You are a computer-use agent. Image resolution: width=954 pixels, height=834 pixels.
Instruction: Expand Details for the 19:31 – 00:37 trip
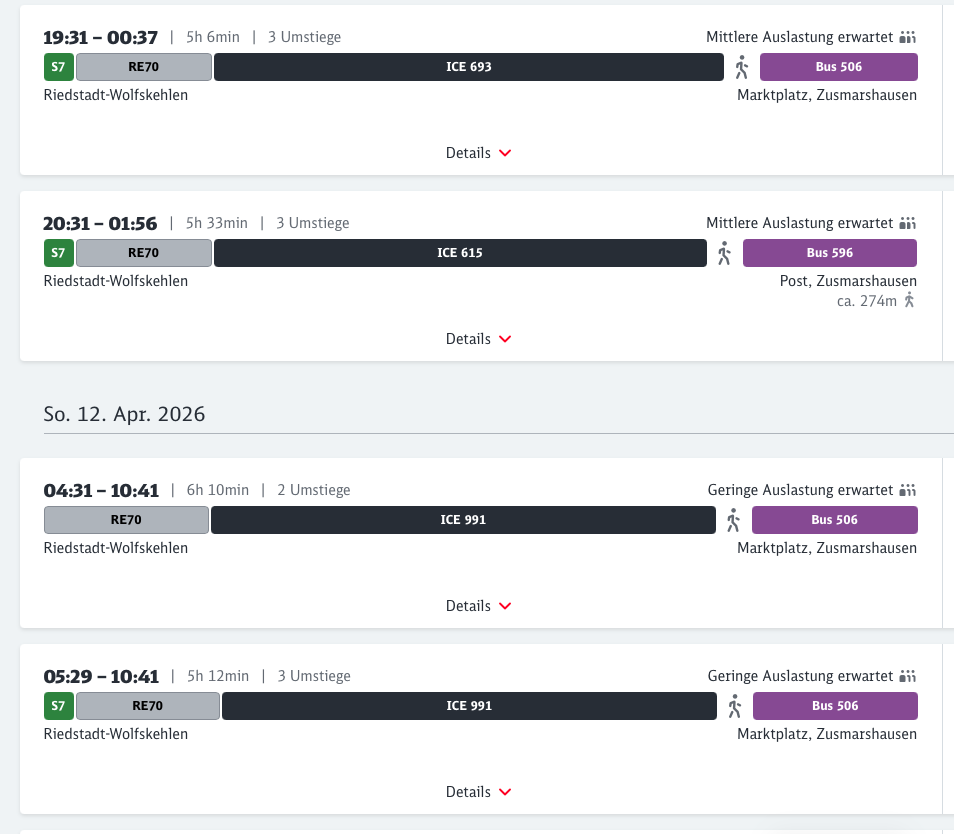point(478,153)
